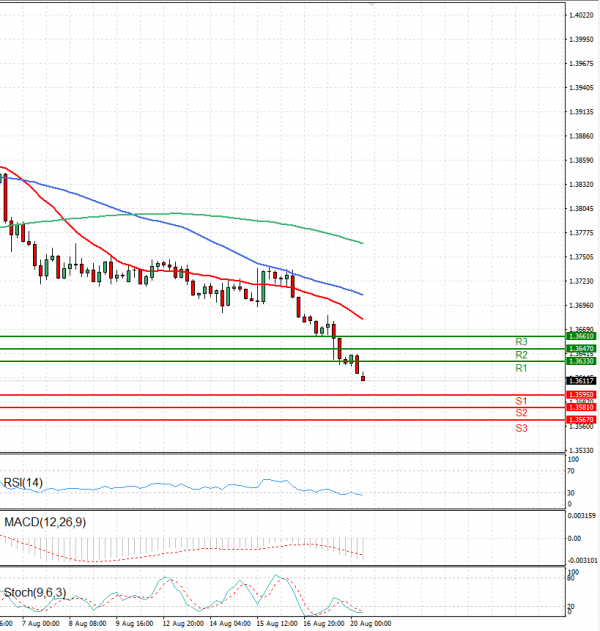Screen dimensions: 600x631
Task: Click the 1.36960 price axis value
Action: 581,305
